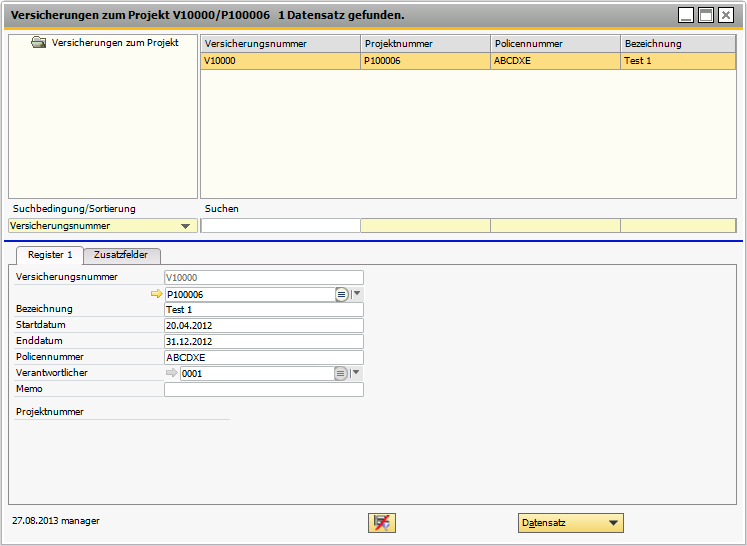Click the Memo input field
The width and height of the screenshot is (747, 546).
[263, 390]
